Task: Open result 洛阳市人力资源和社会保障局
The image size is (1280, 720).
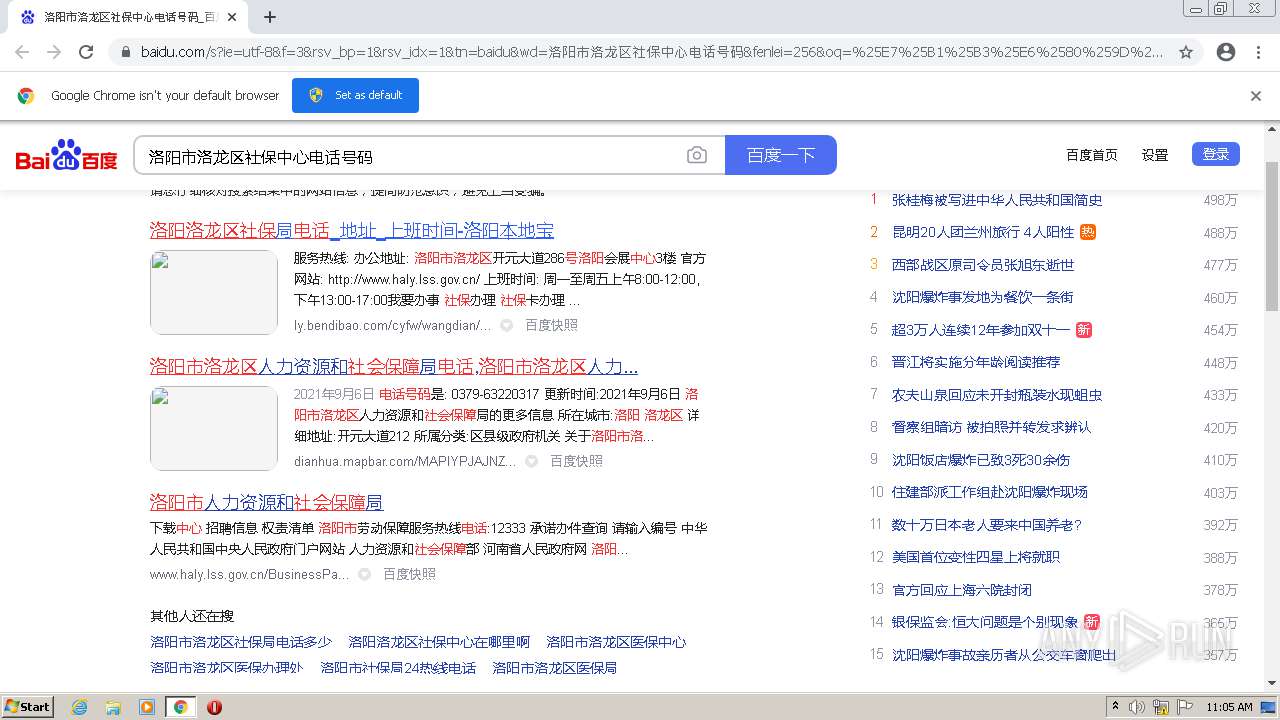Action: 267,503
